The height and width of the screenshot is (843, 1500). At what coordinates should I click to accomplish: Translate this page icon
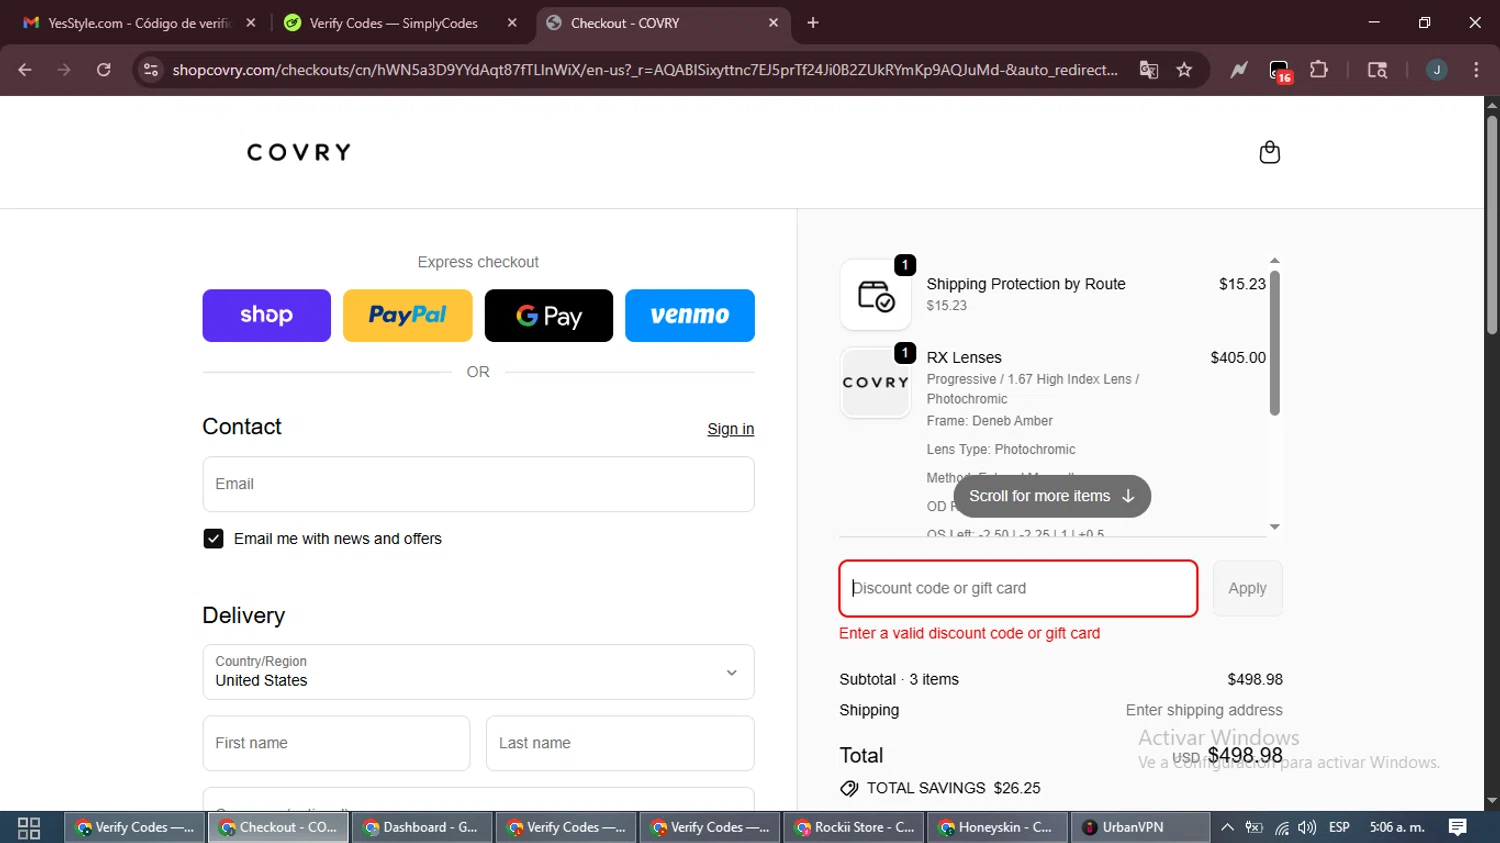pos(1149,70)
